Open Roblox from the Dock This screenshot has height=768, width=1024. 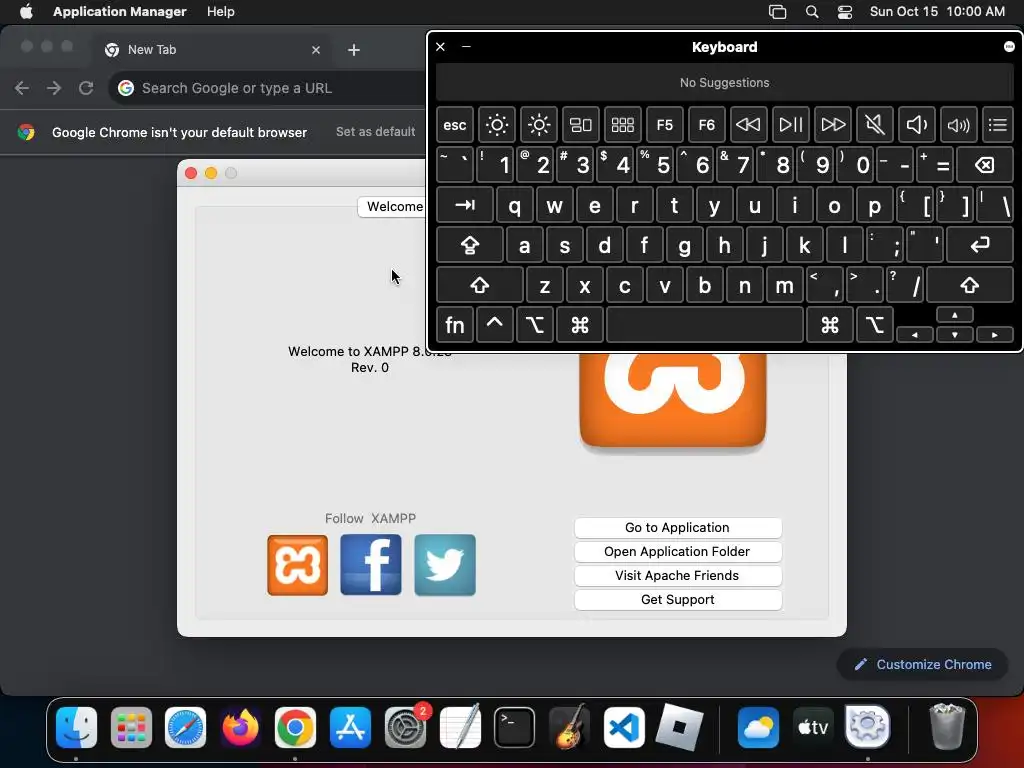pos(679,728)
